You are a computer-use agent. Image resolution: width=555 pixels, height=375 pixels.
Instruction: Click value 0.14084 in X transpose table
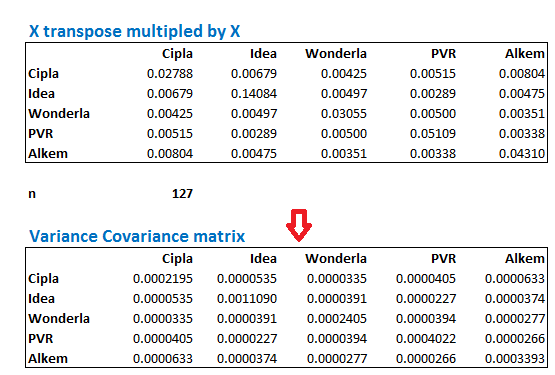254,94
